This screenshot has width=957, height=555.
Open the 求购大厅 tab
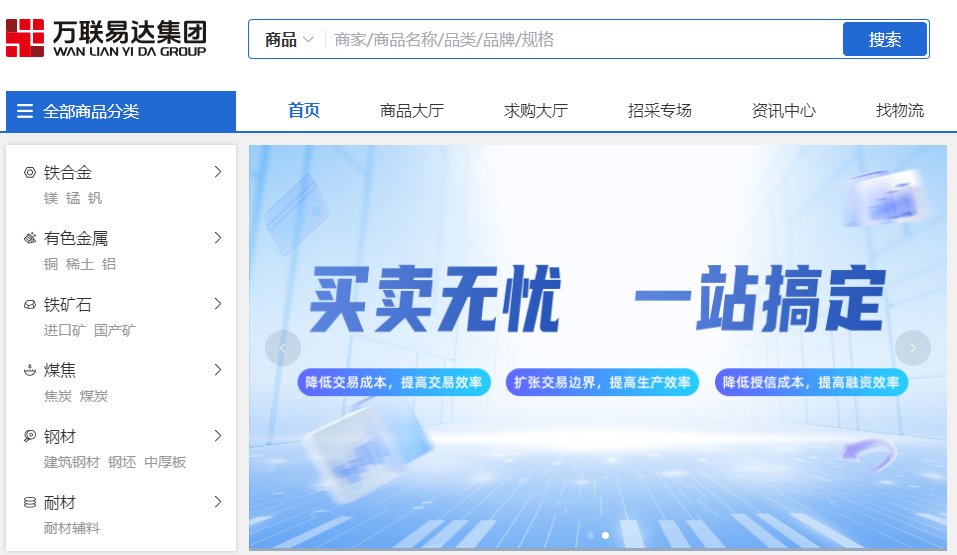536,111
